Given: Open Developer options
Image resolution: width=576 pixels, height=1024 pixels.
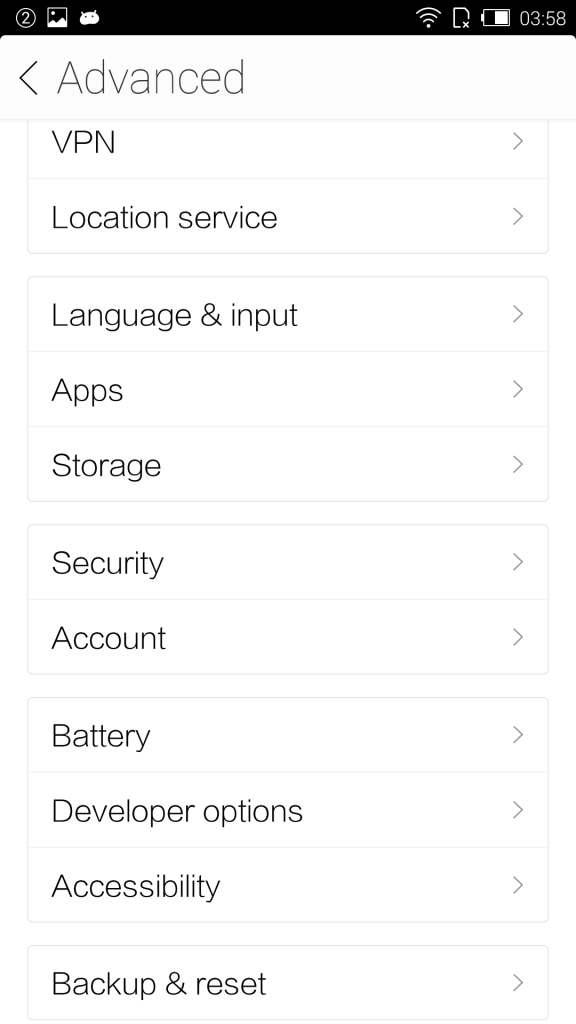Looking at the screenshot, I should 288,810.
